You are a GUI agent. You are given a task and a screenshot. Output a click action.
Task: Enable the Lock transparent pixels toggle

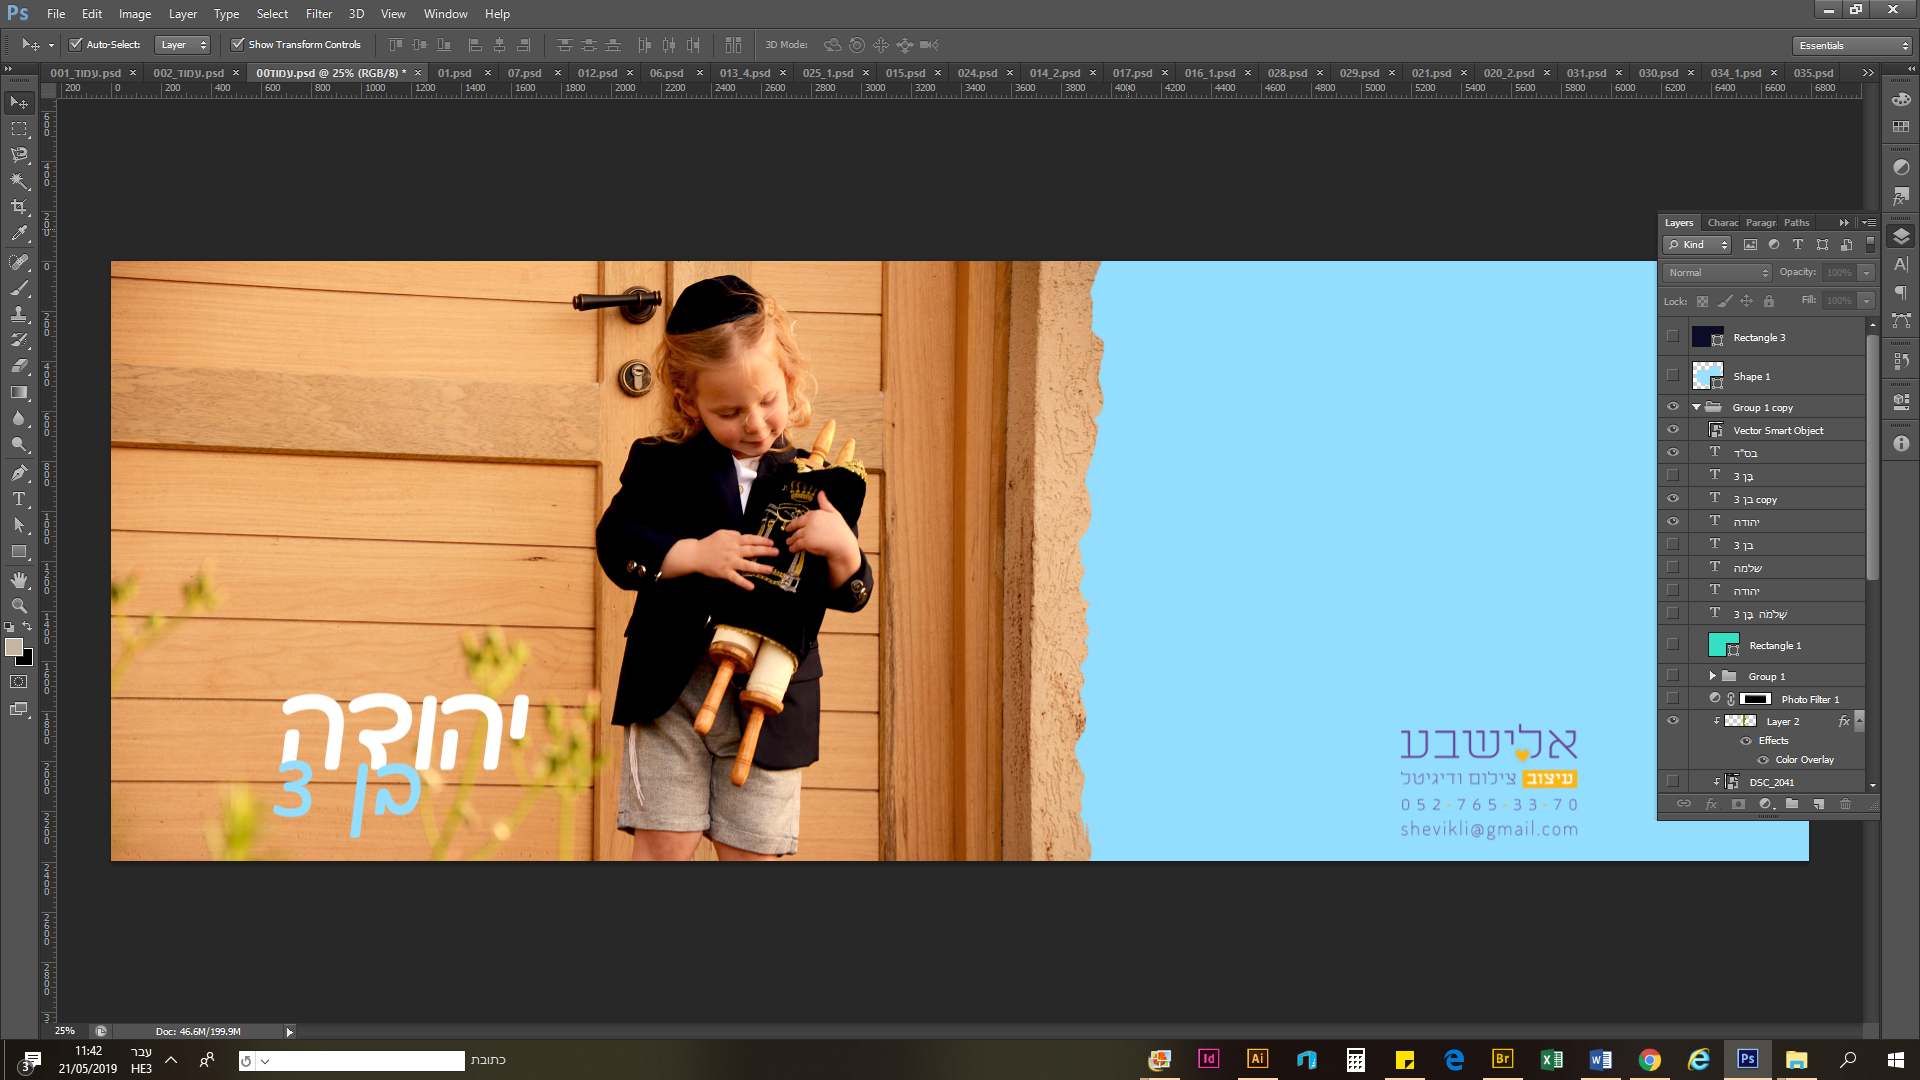1703,301
